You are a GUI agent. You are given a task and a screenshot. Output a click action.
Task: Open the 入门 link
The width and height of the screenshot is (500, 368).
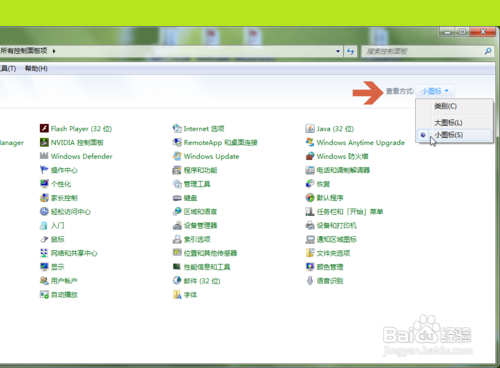(58, 225)
